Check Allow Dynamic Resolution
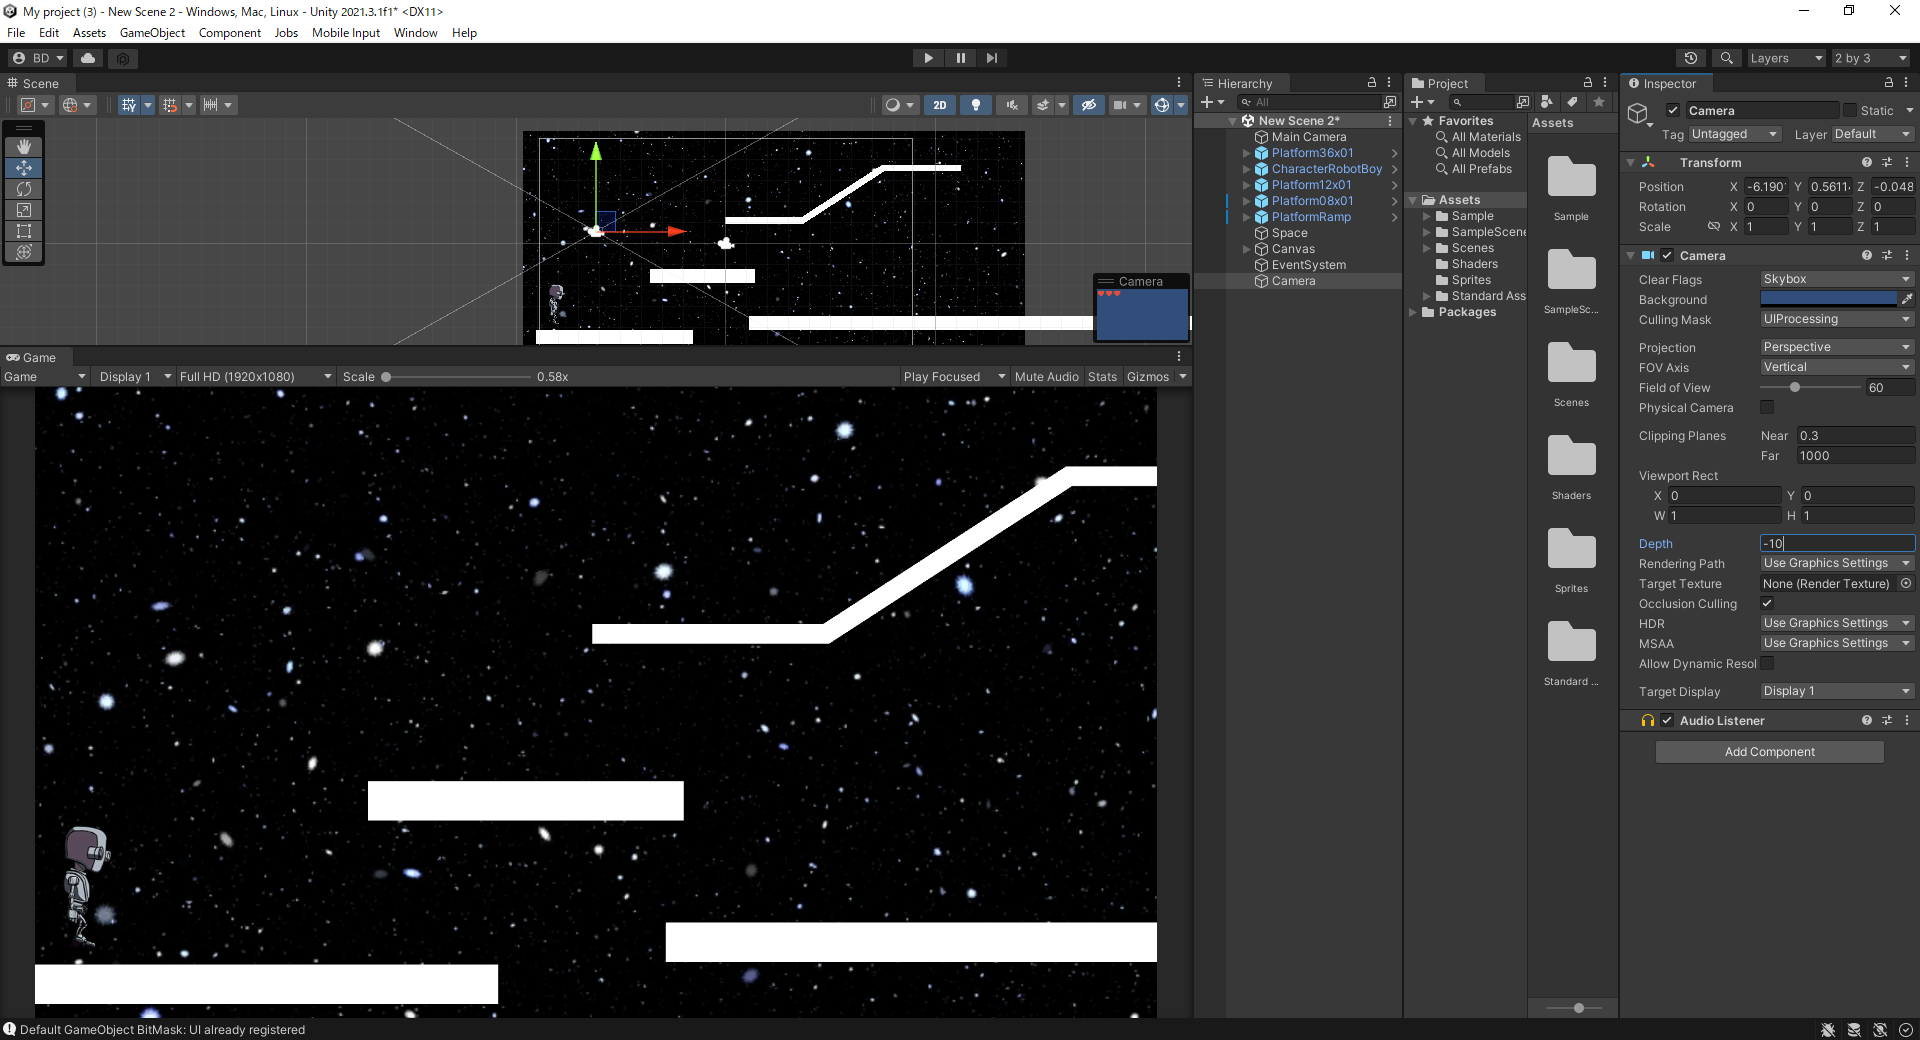The image size is (1920, 1040). point(1767,663)
